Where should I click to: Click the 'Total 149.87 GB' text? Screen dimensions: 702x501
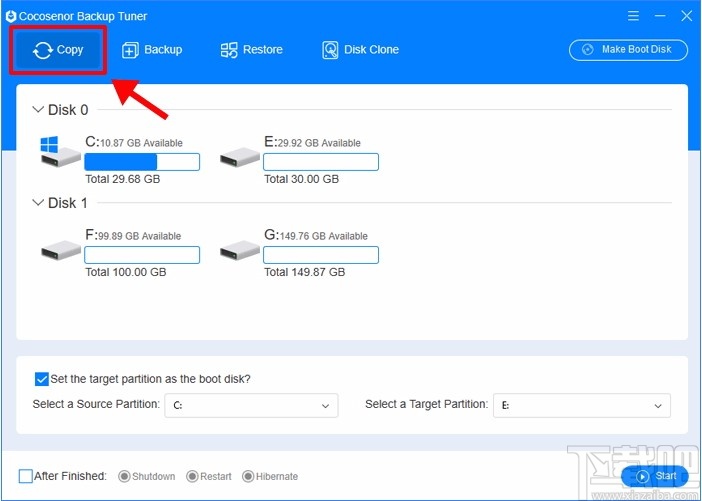pos(304,272)
